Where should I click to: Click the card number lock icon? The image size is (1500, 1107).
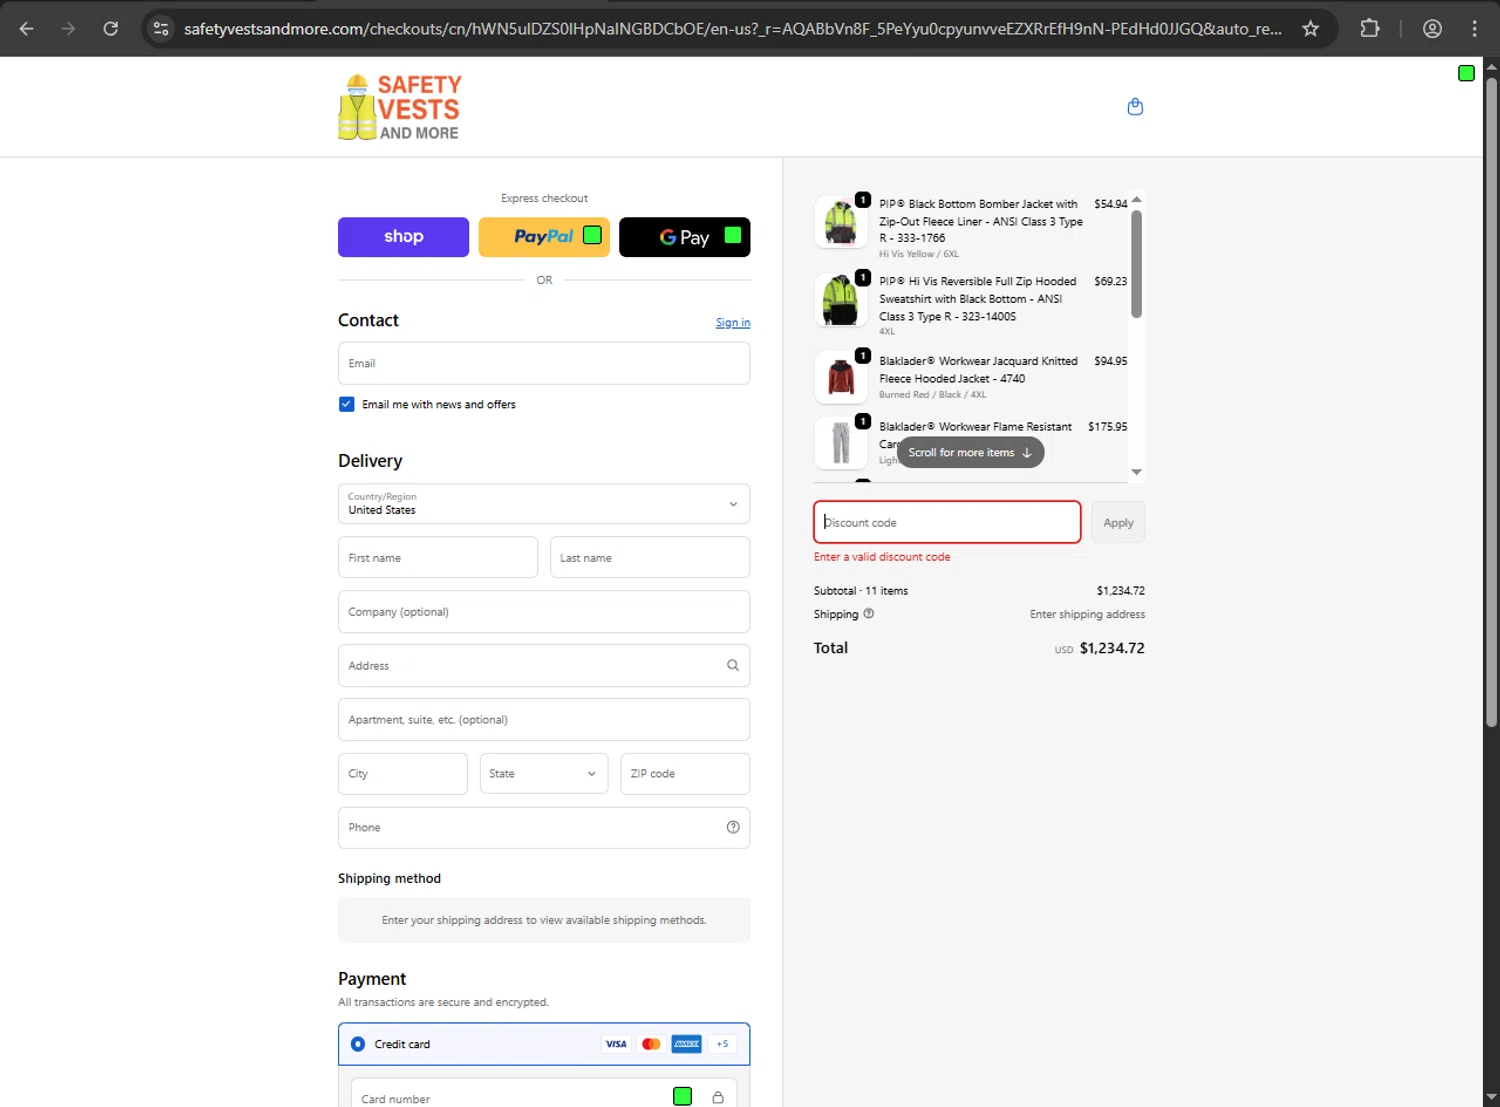(718, 1098)
